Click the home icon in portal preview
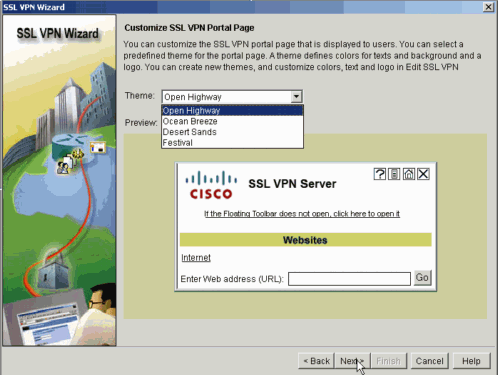The image size is (498, 375). 409,174
